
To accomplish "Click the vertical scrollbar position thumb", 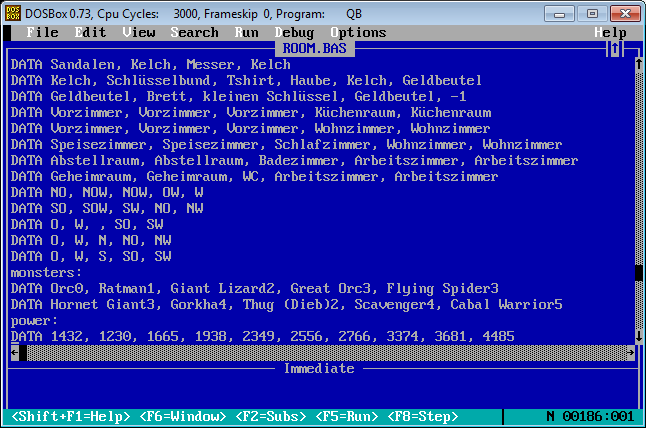I will (x=639, y=272).
